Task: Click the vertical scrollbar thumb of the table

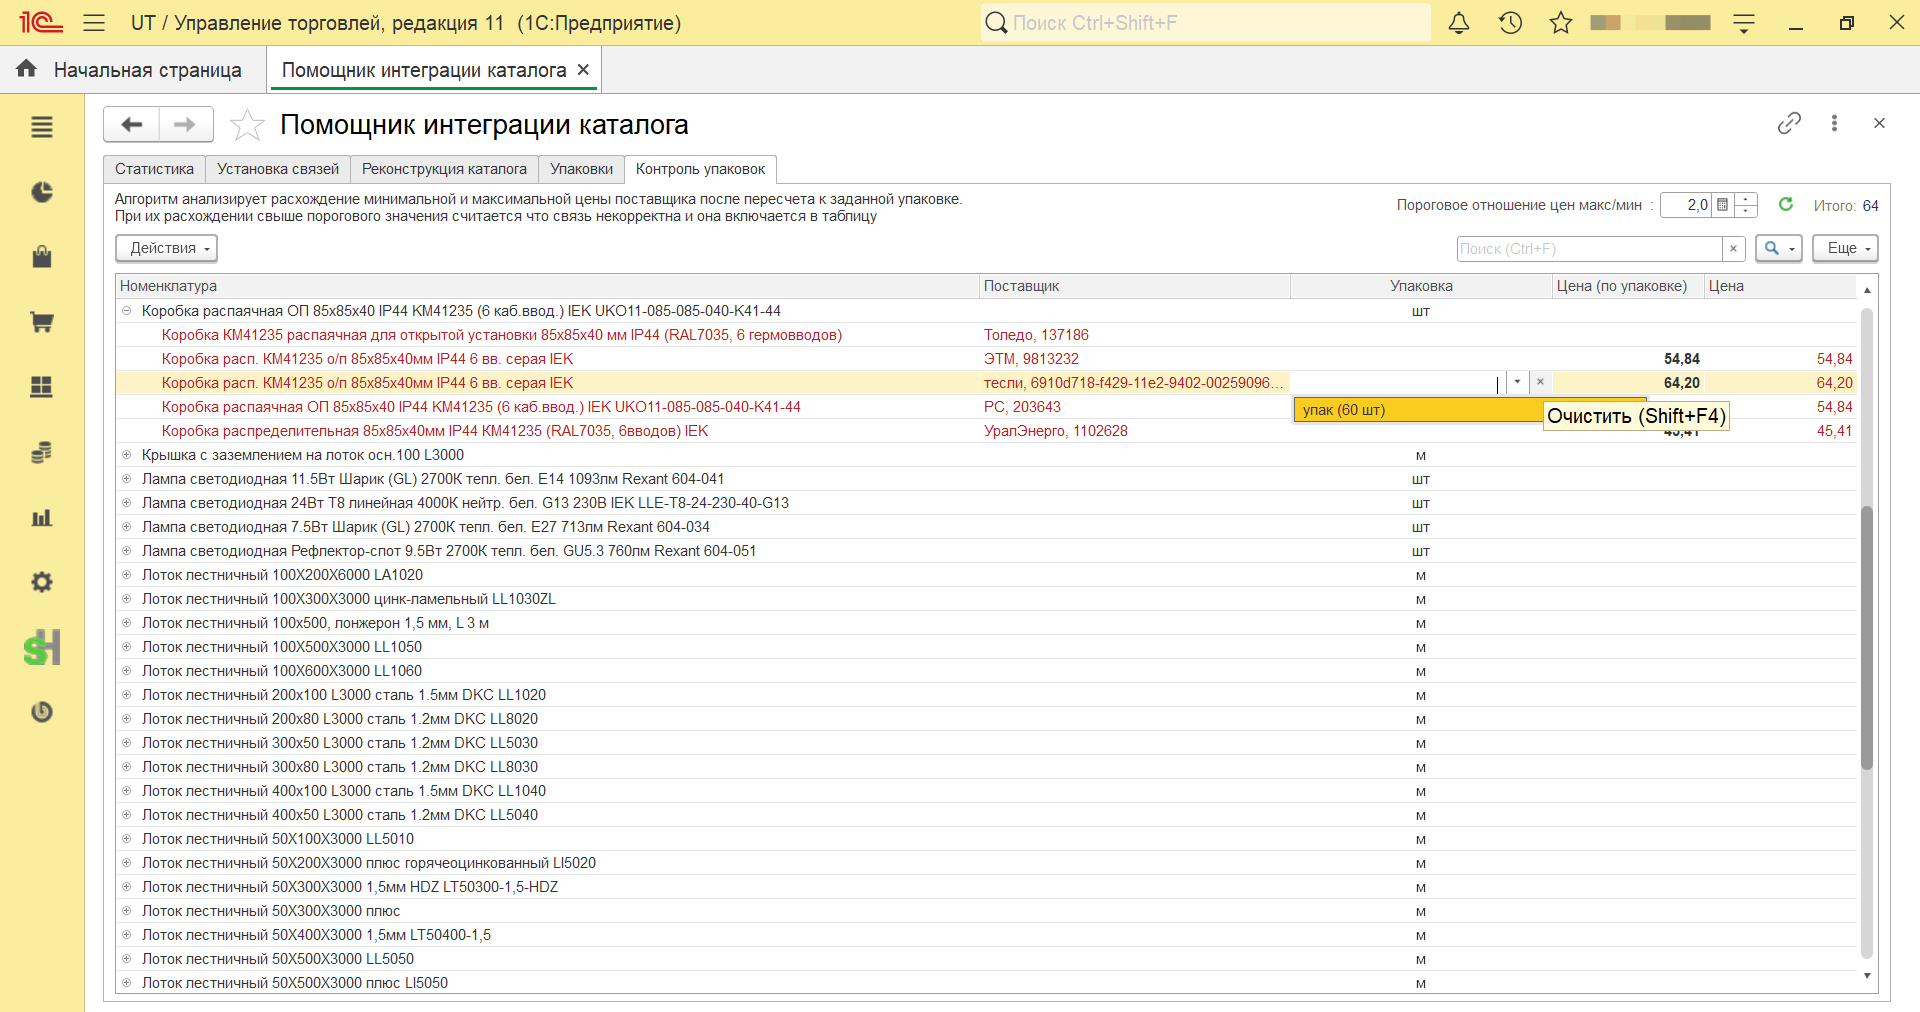Action: point(1866,638)
